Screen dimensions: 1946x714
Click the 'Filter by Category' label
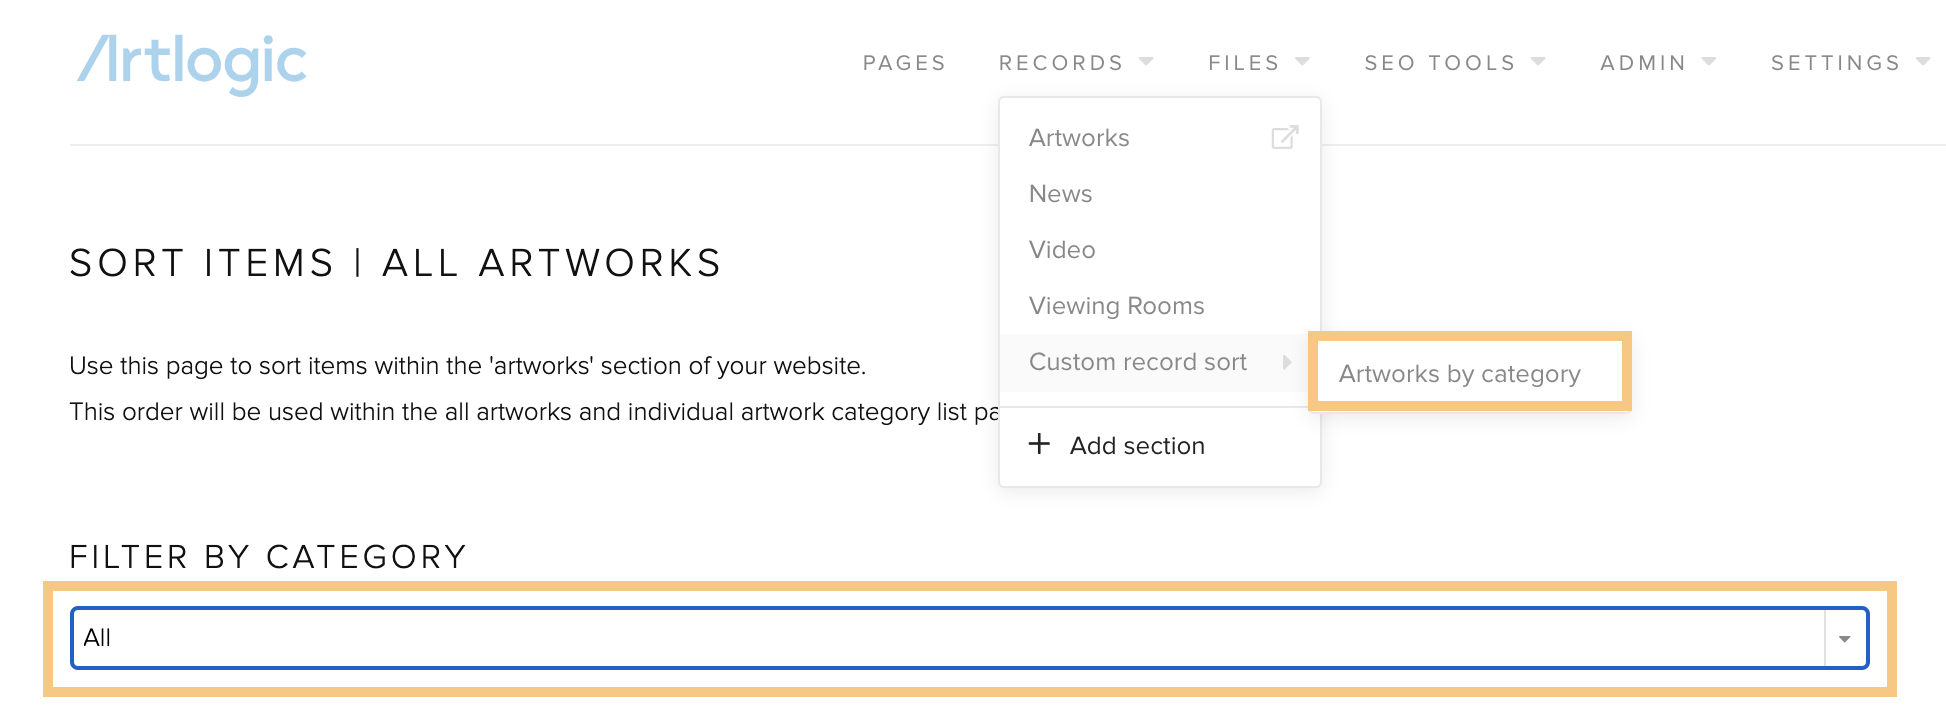(x=268, y=557)
